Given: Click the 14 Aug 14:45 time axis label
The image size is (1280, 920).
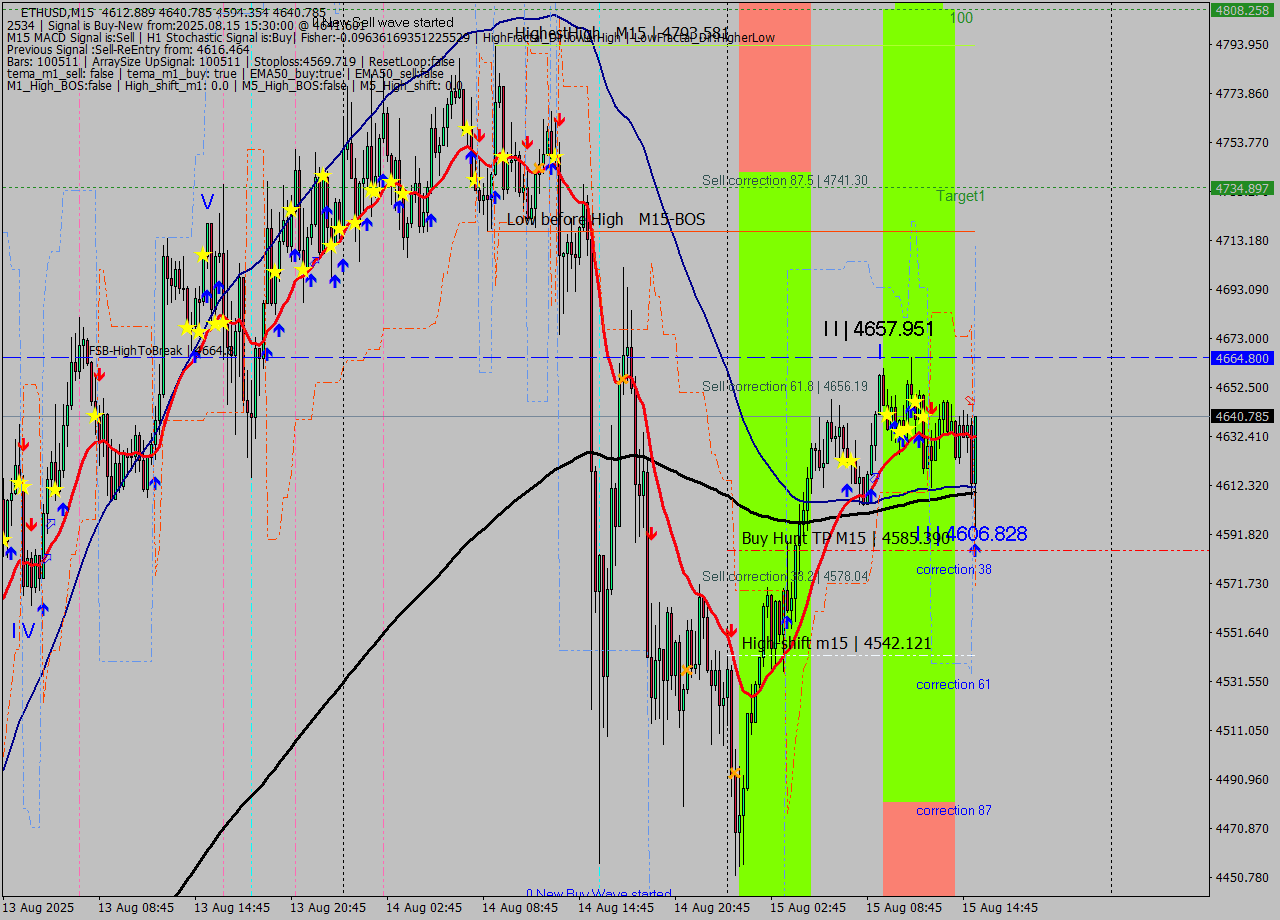Looking at the screenshot, I should [616, 908].
